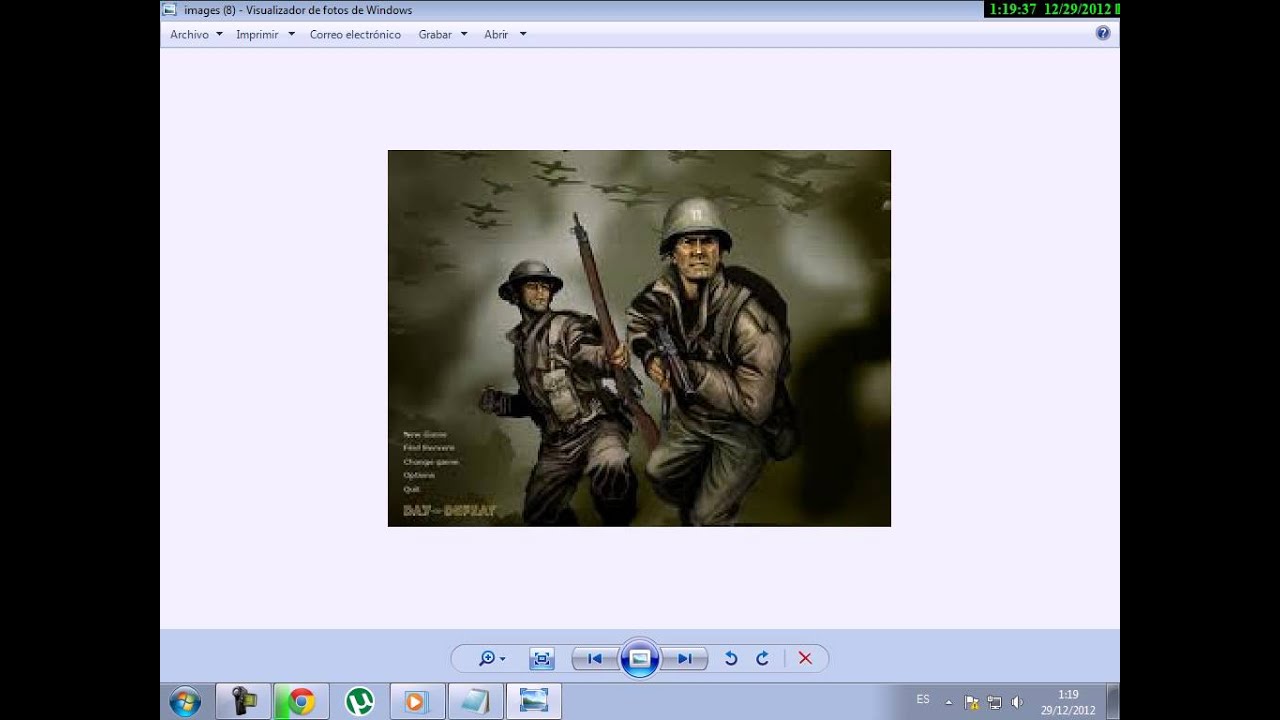The image size is (1280, 720).
Task: Open the help button
Action: [1103, 33]
